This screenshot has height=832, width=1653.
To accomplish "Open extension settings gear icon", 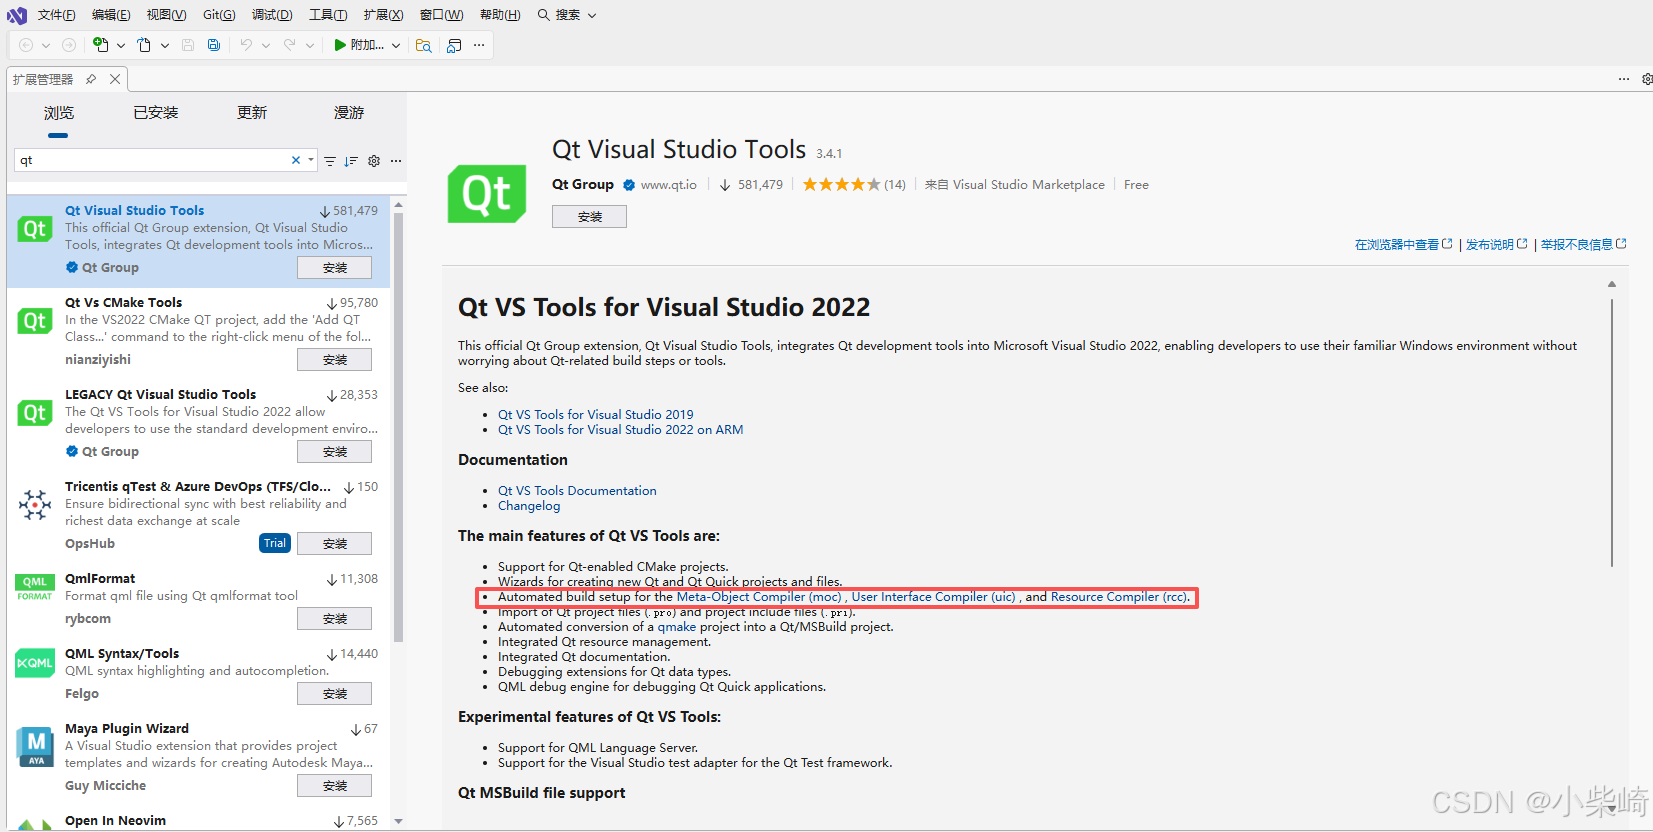I will 374,161.
